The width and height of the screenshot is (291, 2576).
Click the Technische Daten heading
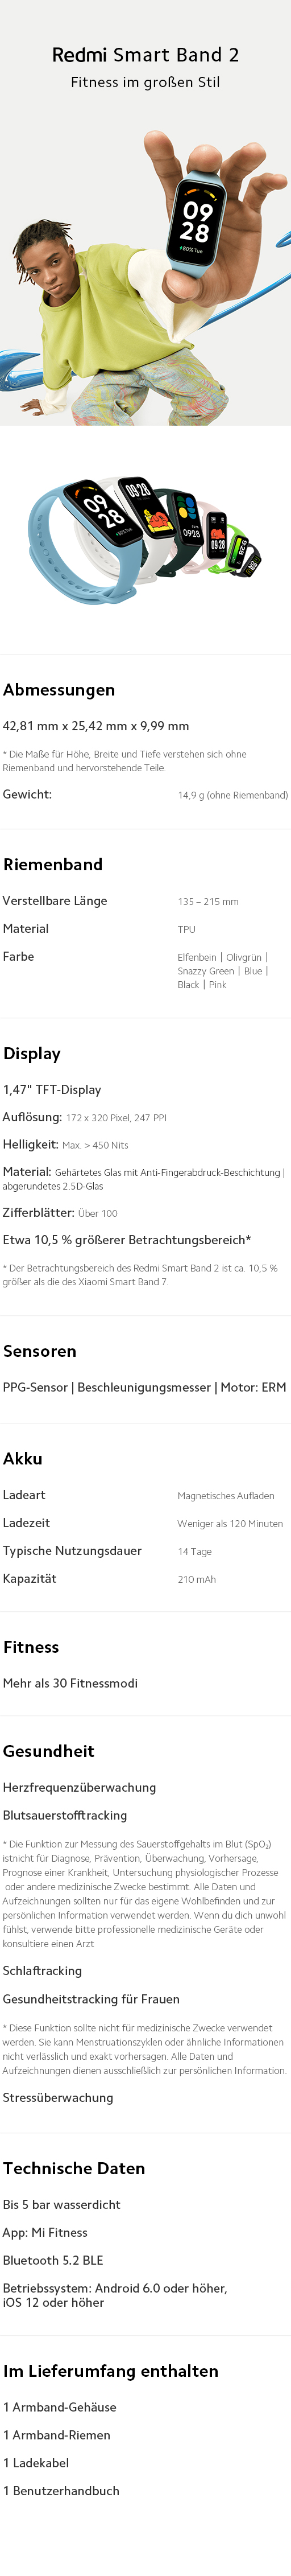pos(74,2168)
